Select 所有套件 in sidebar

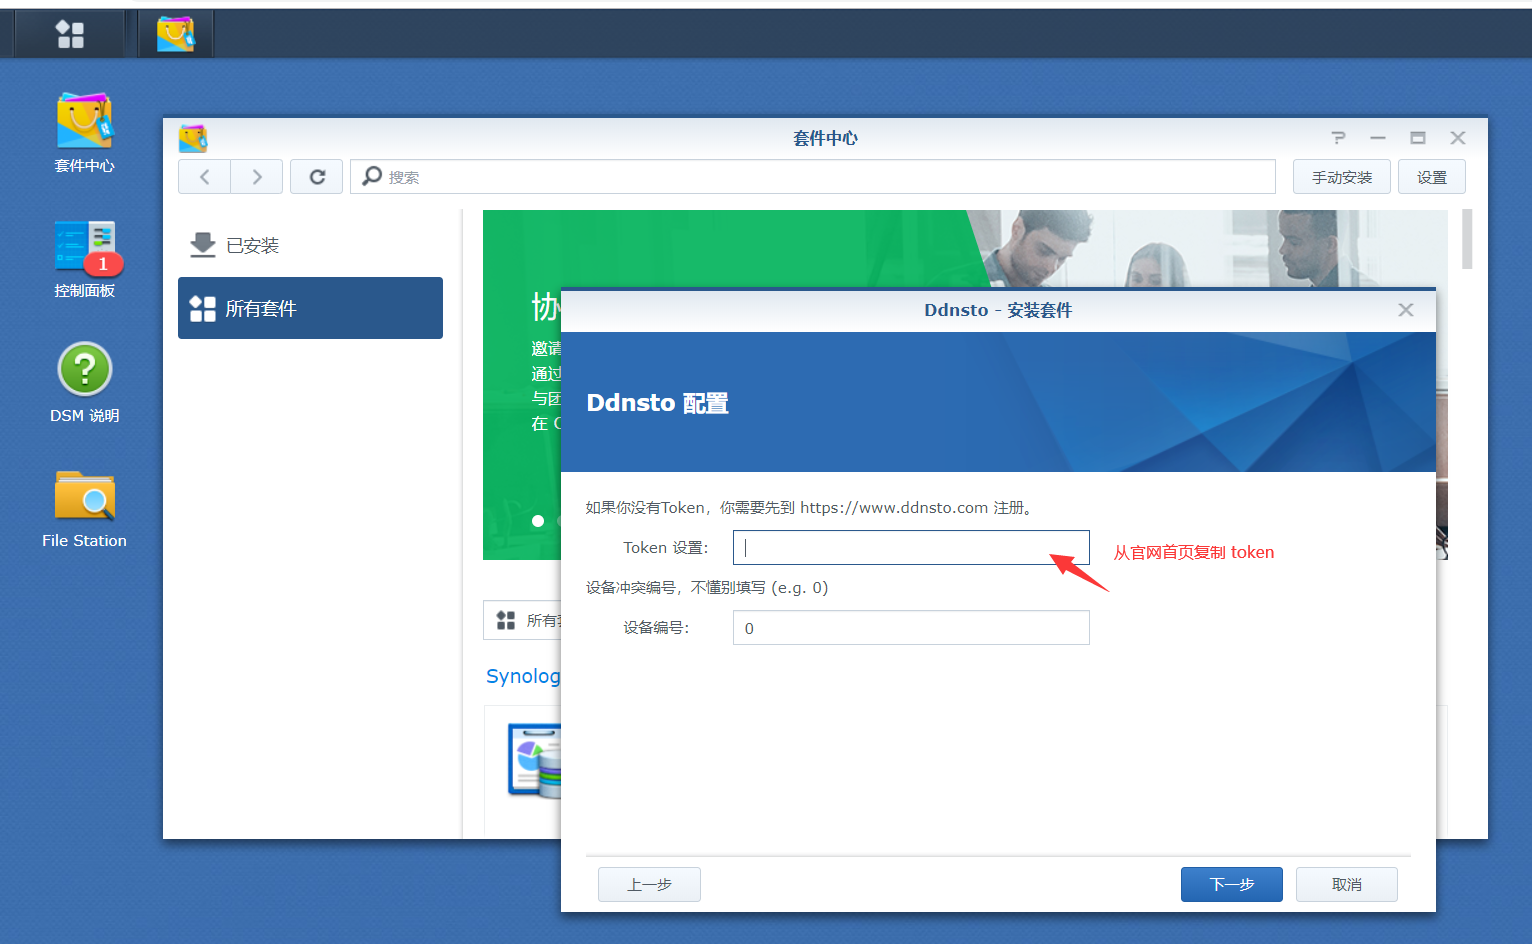[x=310, y=308]
